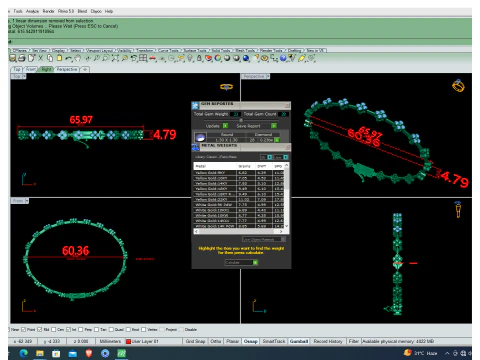Image resolution: width=480 pixels, height=360 pixels.
Task: Open the Mail app from the taskbar
Action: [73, 353]
